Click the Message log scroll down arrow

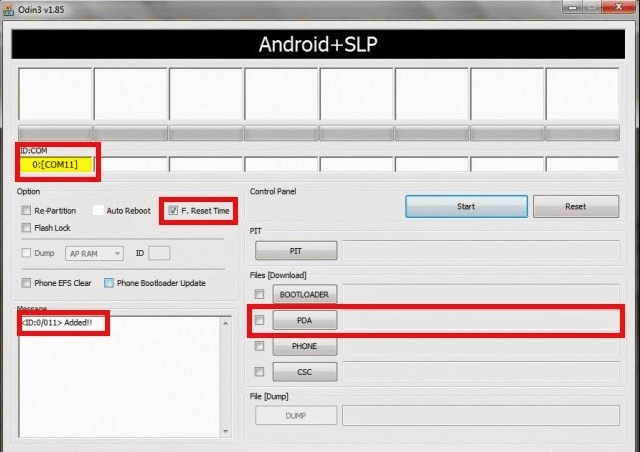click(x=225, y=431)
